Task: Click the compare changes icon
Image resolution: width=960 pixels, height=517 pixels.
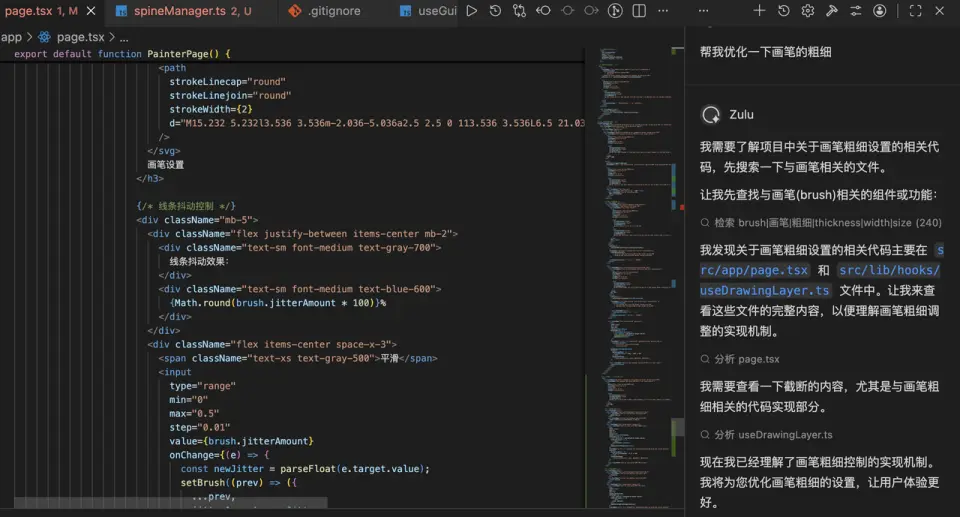Action: pyautogui.click(x=520, y=11)
